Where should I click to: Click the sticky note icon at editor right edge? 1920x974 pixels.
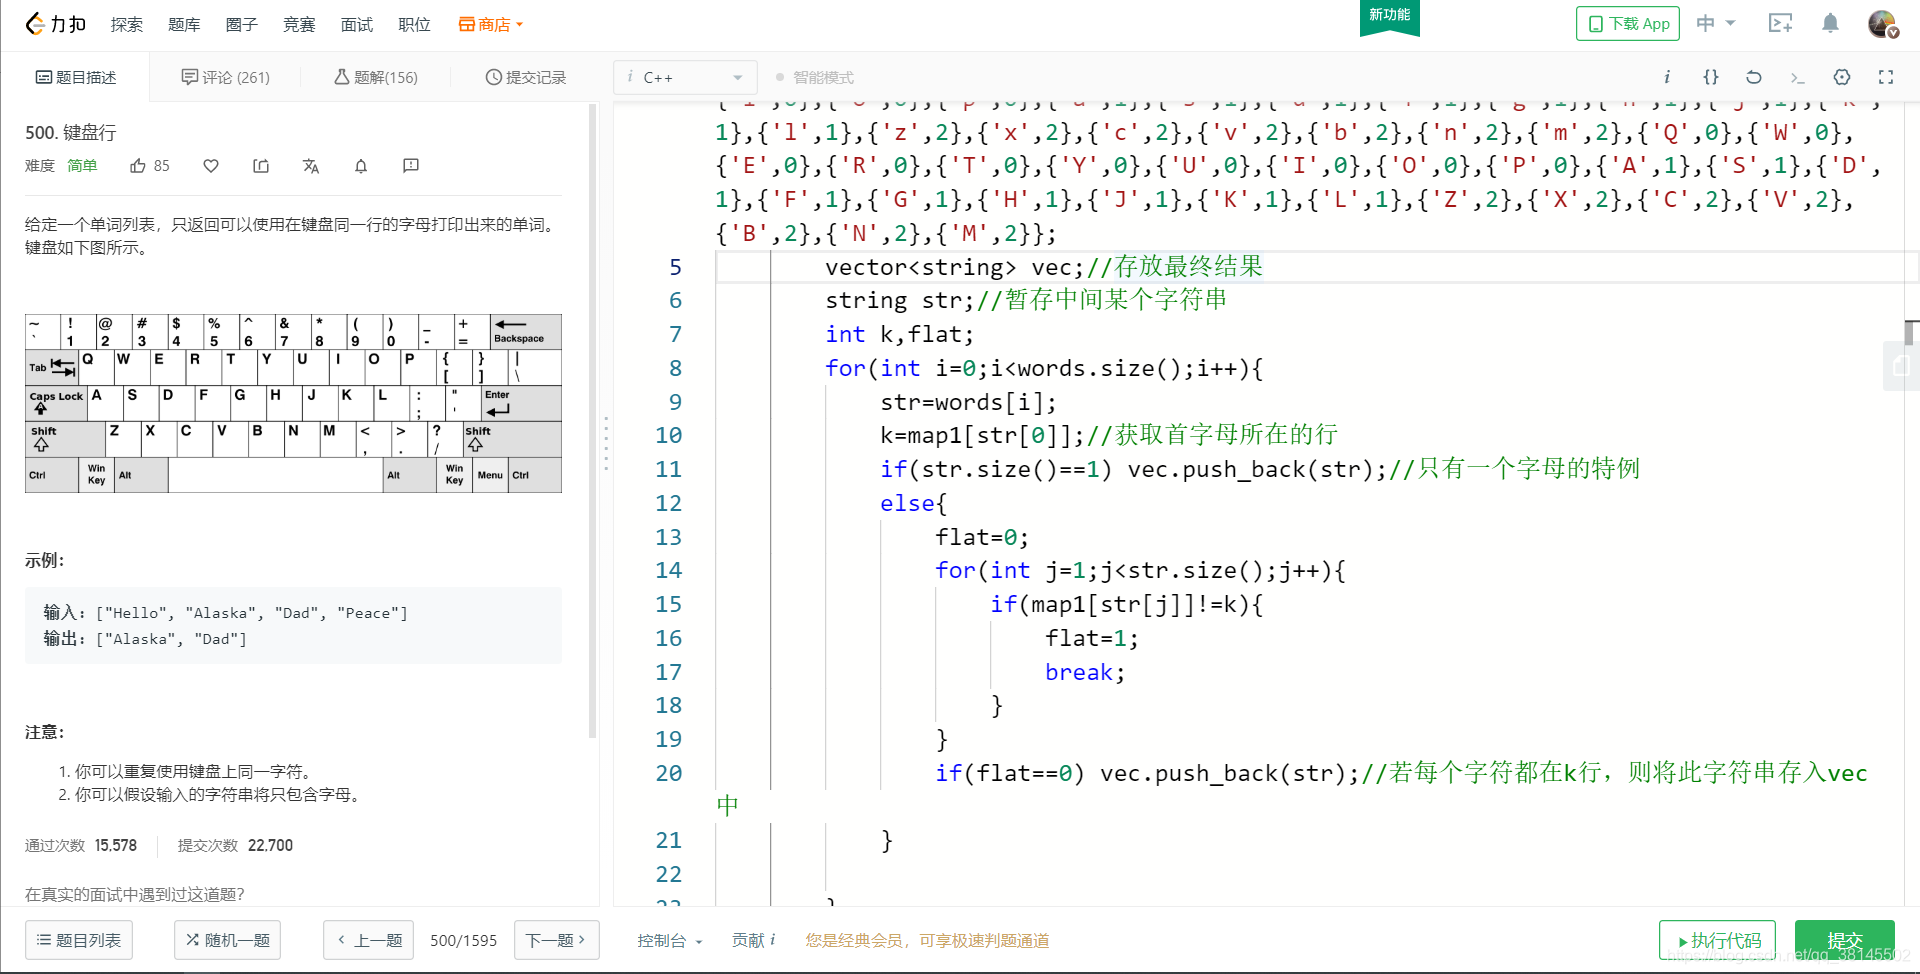[1901, 367]
